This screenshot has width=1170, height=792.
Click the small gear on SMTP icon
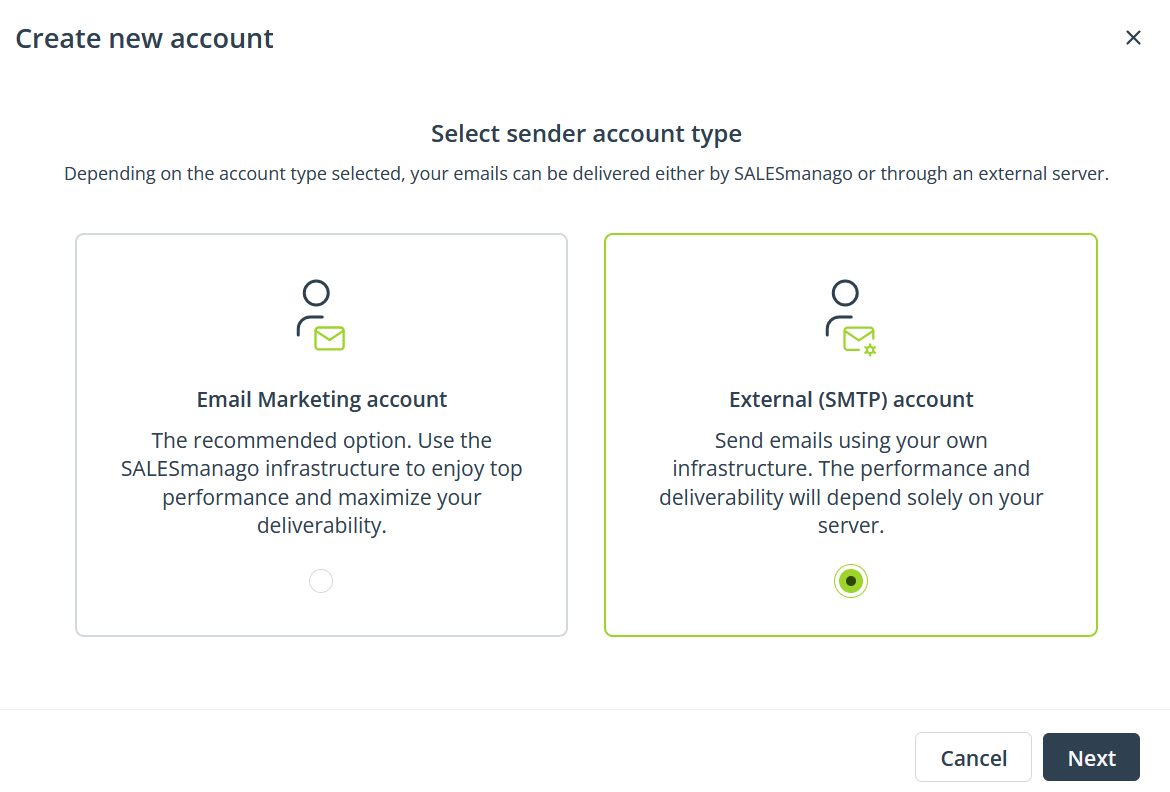tap(870, 349)
